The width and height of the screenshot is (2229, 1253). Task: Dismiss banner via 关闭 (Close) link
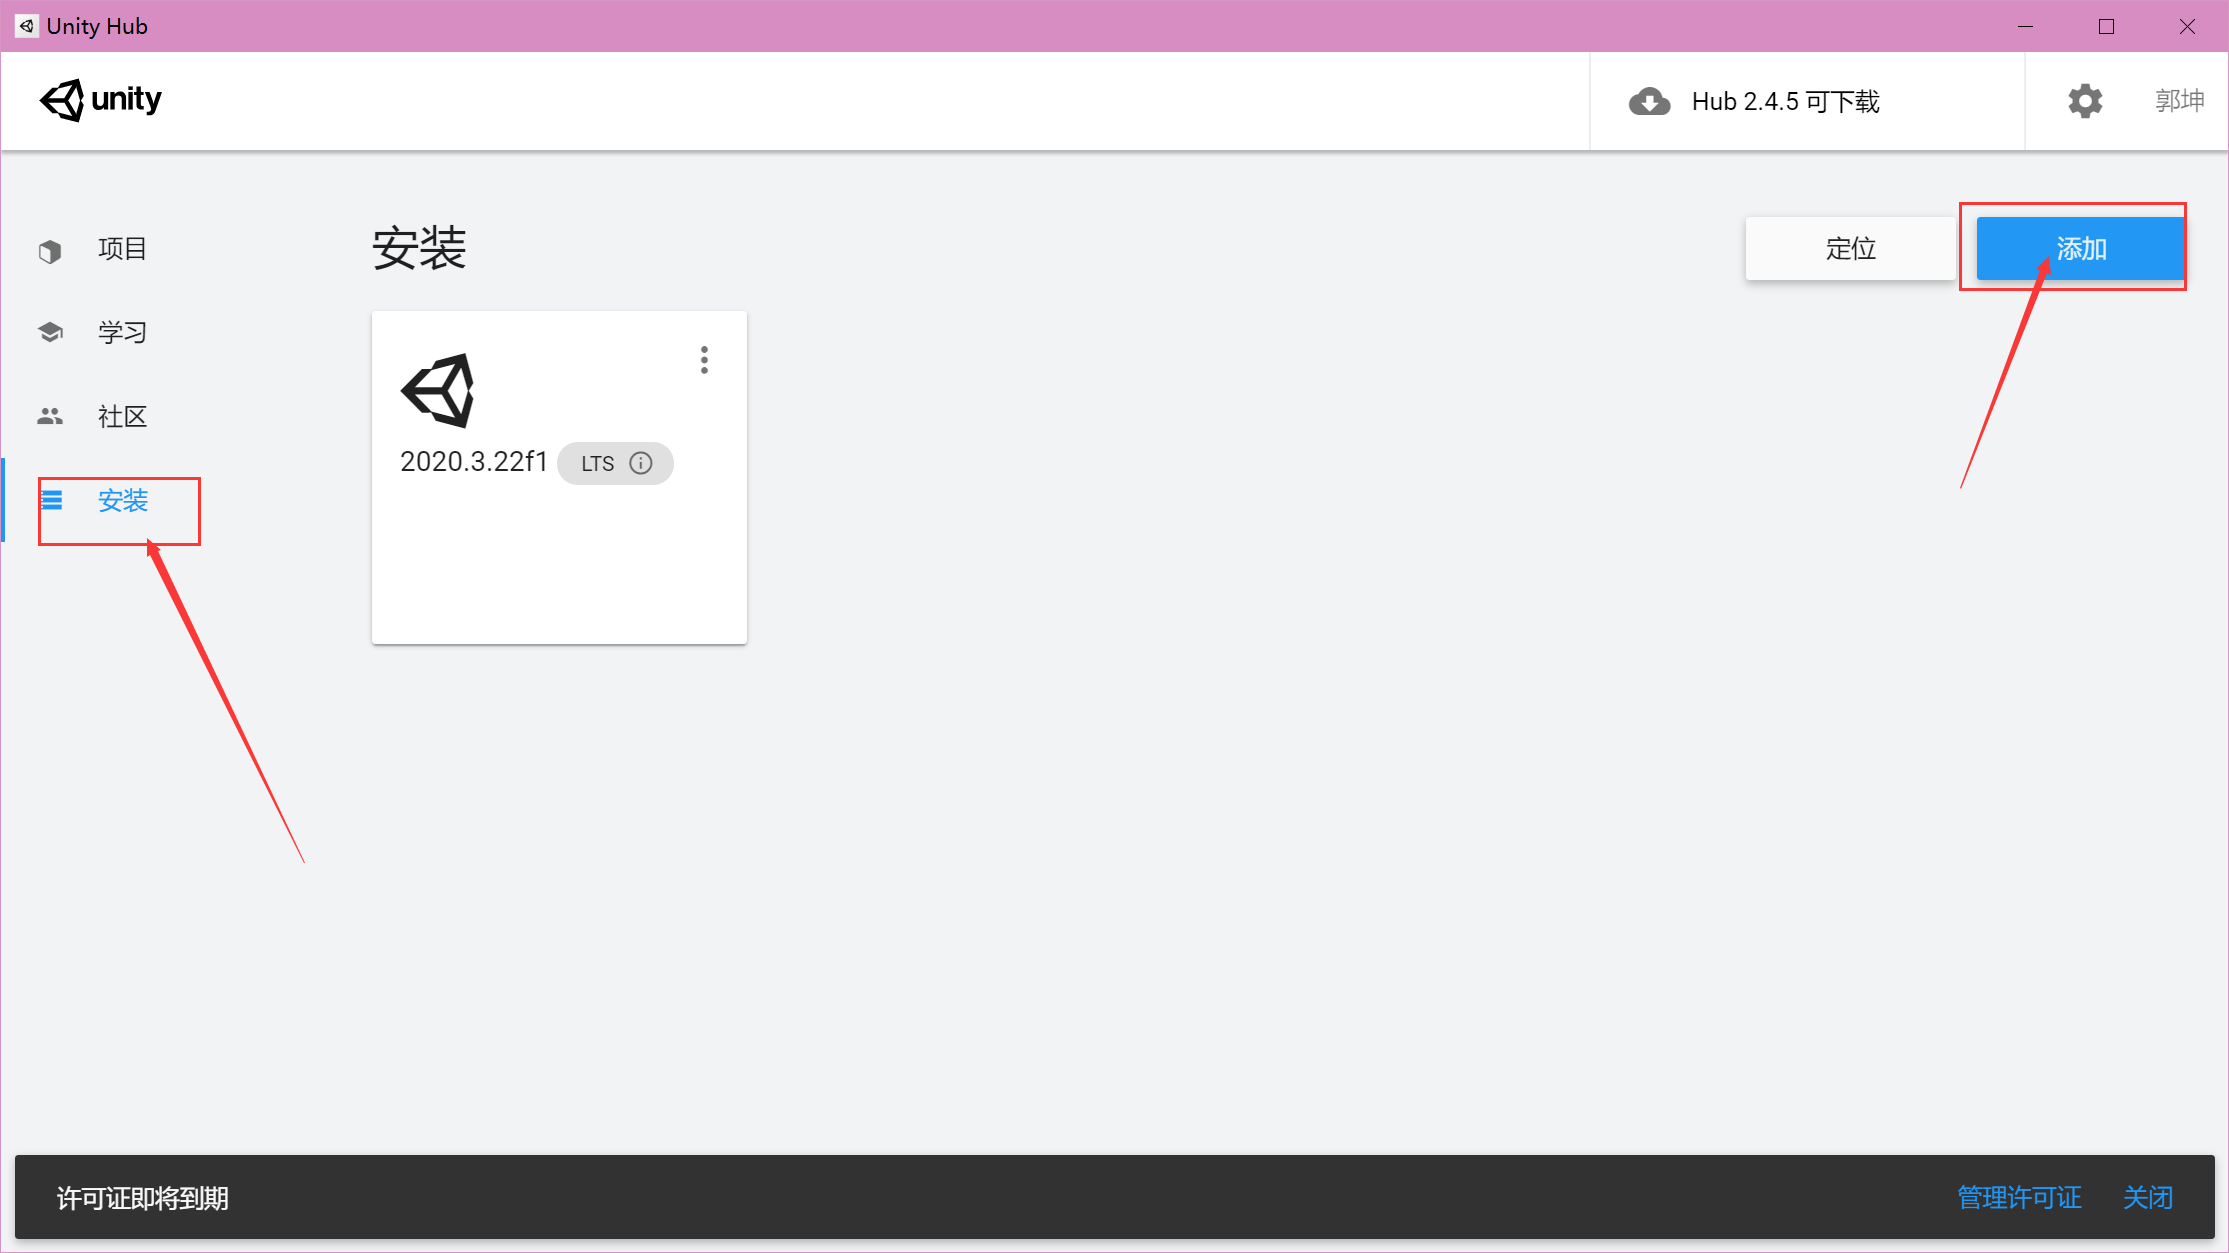coord(2147,1197)
